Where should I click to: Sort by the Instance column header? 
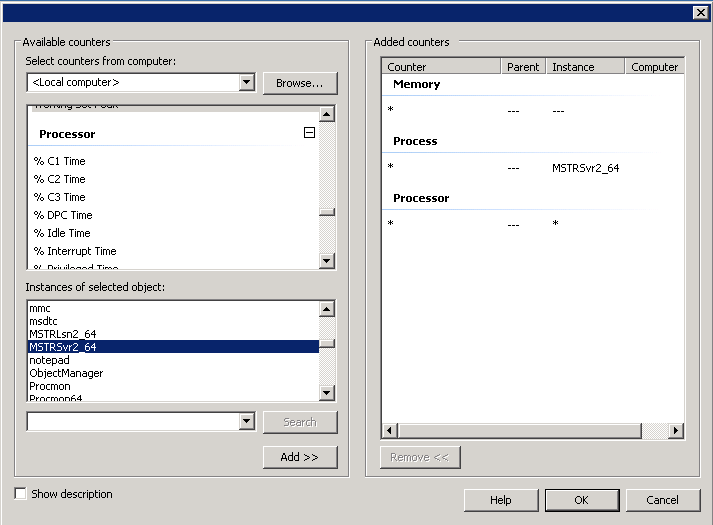pos(585,67)
